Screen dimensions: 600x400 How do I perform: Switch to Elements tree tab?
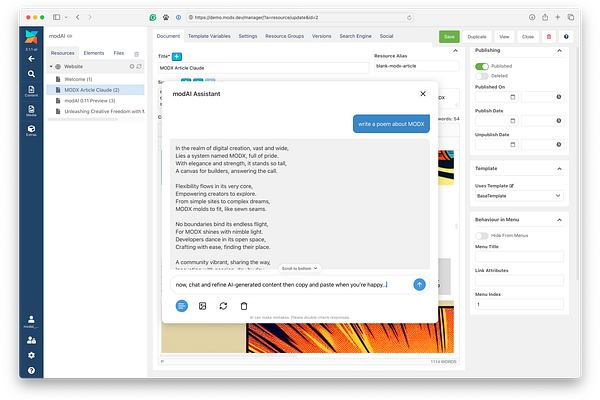94,53
